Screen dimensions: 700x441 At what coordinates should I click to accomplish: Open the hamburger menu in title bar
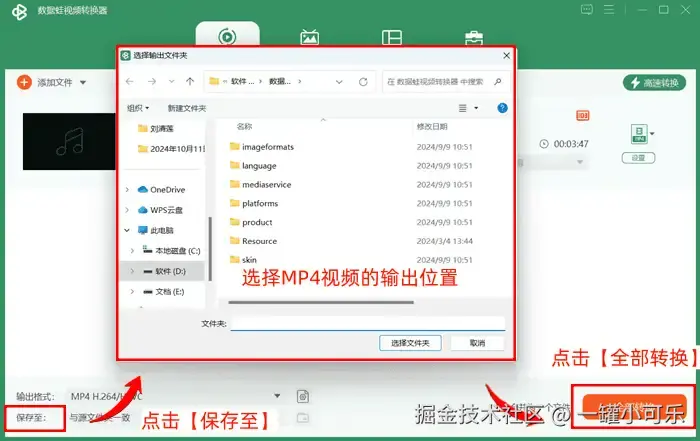click(x=609, y=9)
